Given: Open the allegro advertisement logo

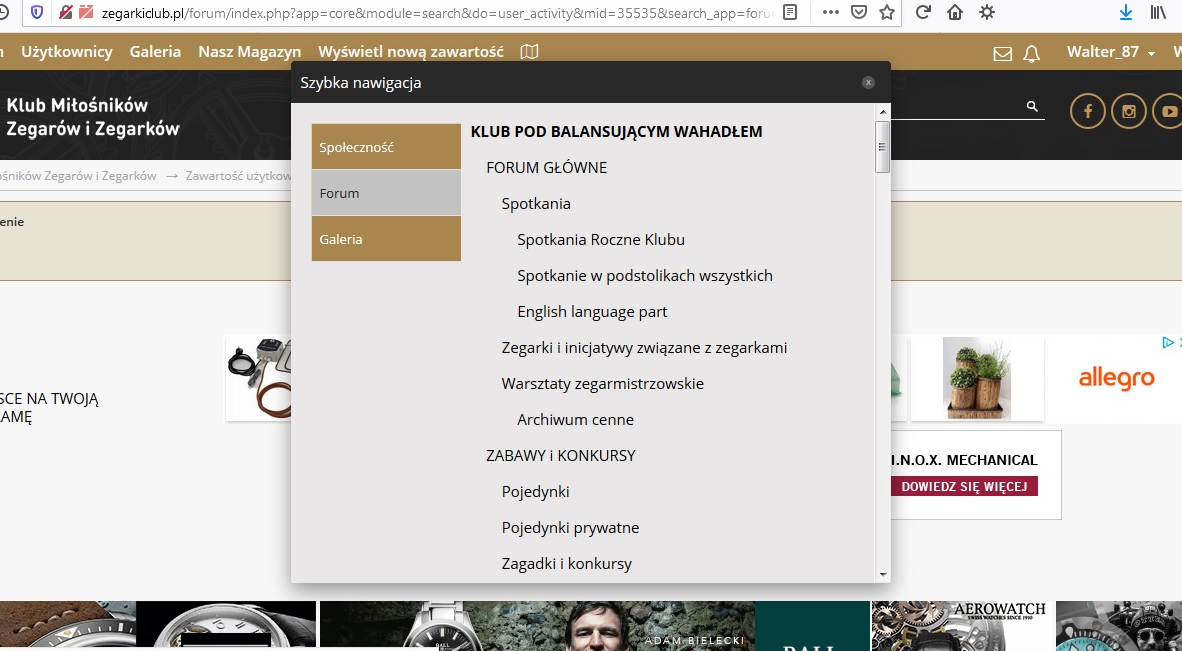Looking at the screenshot, I should pos(1116,377).
